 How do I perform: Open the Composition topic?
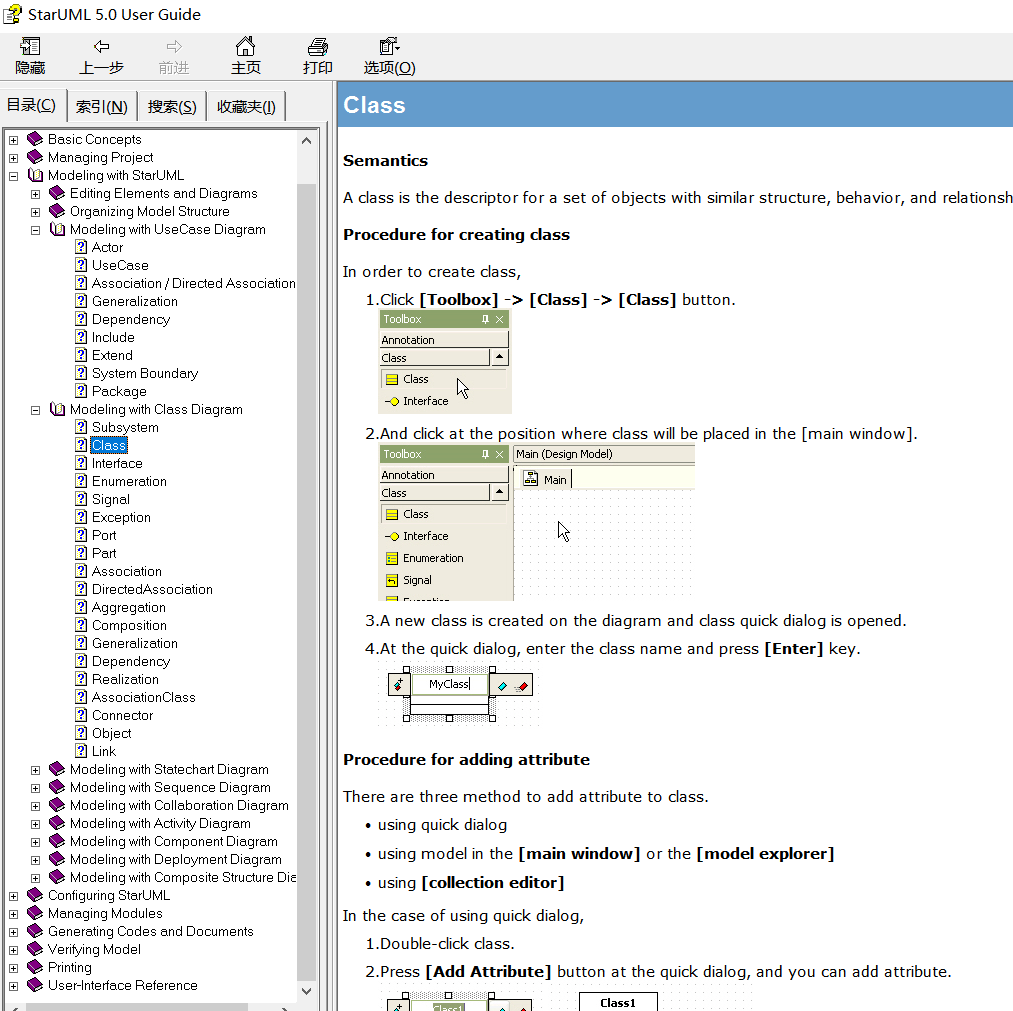[x=129, y=626]
